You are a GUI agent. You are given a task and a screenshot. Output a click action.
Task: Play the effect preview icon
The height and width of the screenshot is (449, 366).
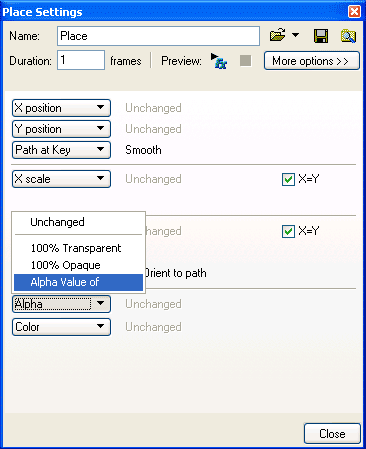[x=219, y=61]
